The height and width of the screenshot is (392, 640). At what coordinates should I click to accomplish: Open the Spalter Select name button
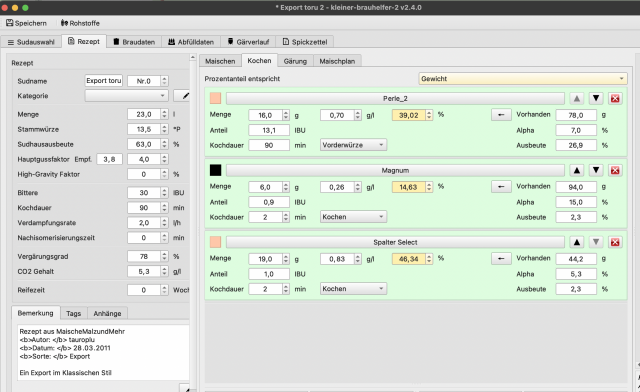click(x=395, y=242)
